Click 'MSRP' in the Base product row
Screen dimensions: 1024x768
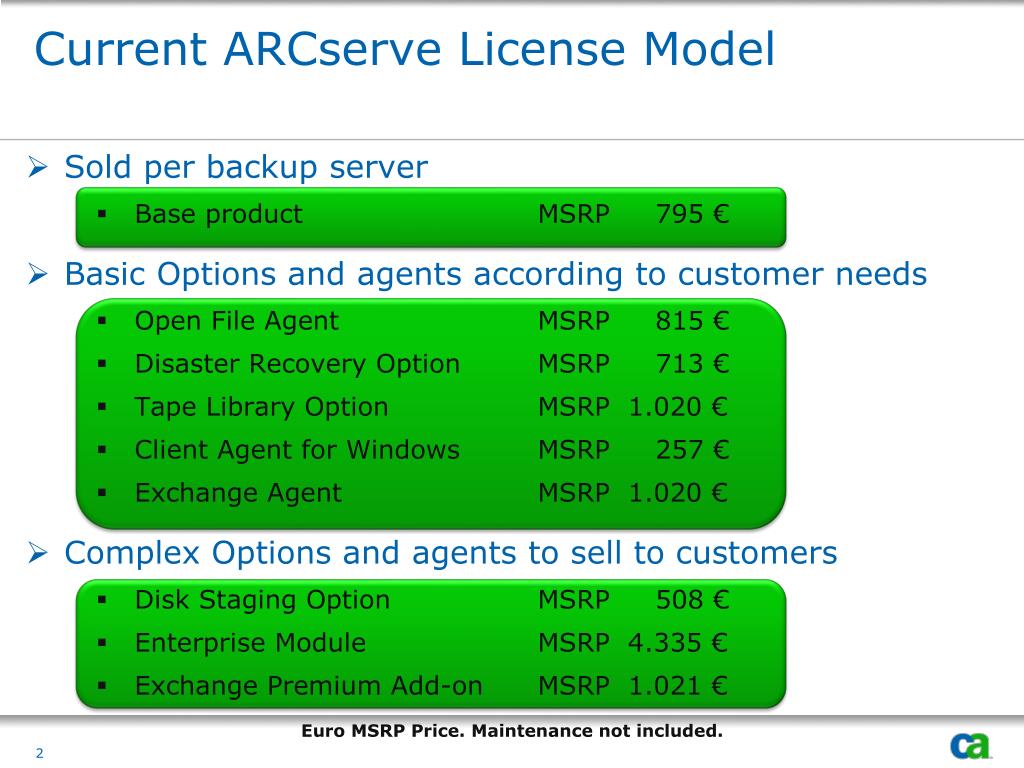pos(574,214)
